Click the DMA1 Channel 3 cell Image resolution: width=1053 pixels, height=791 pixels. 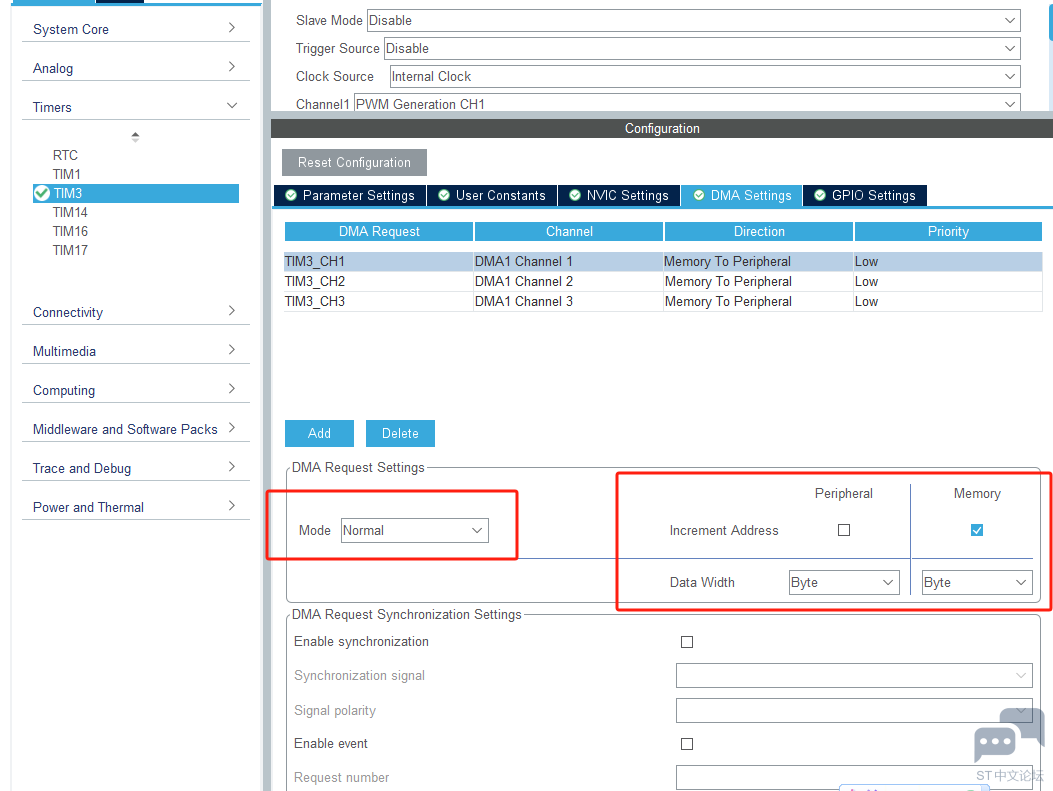(x=569, y=301)
